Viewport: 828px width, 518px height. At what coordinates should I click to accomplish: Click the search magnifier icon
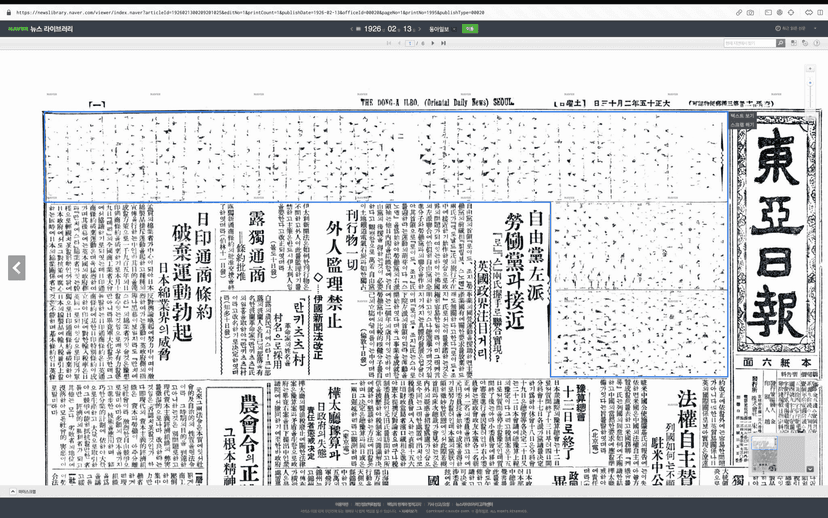tap(780, 43)
